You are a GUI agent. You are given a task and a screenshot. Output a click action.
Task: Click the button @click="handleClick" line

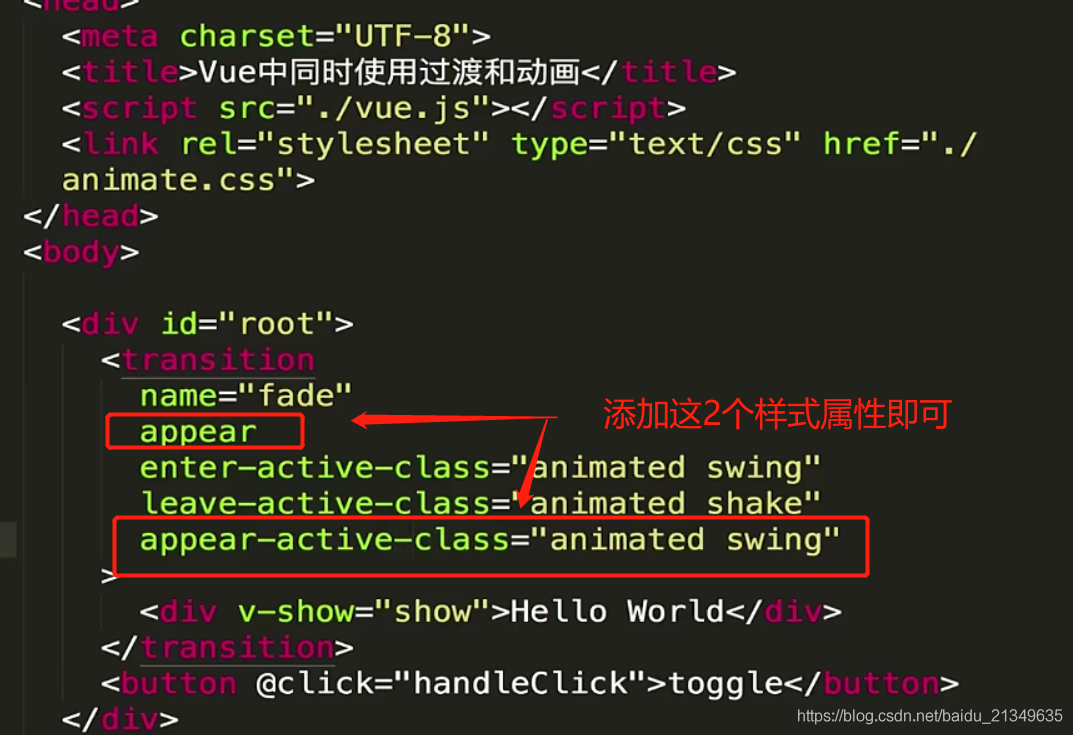click(x=530, y=684)
